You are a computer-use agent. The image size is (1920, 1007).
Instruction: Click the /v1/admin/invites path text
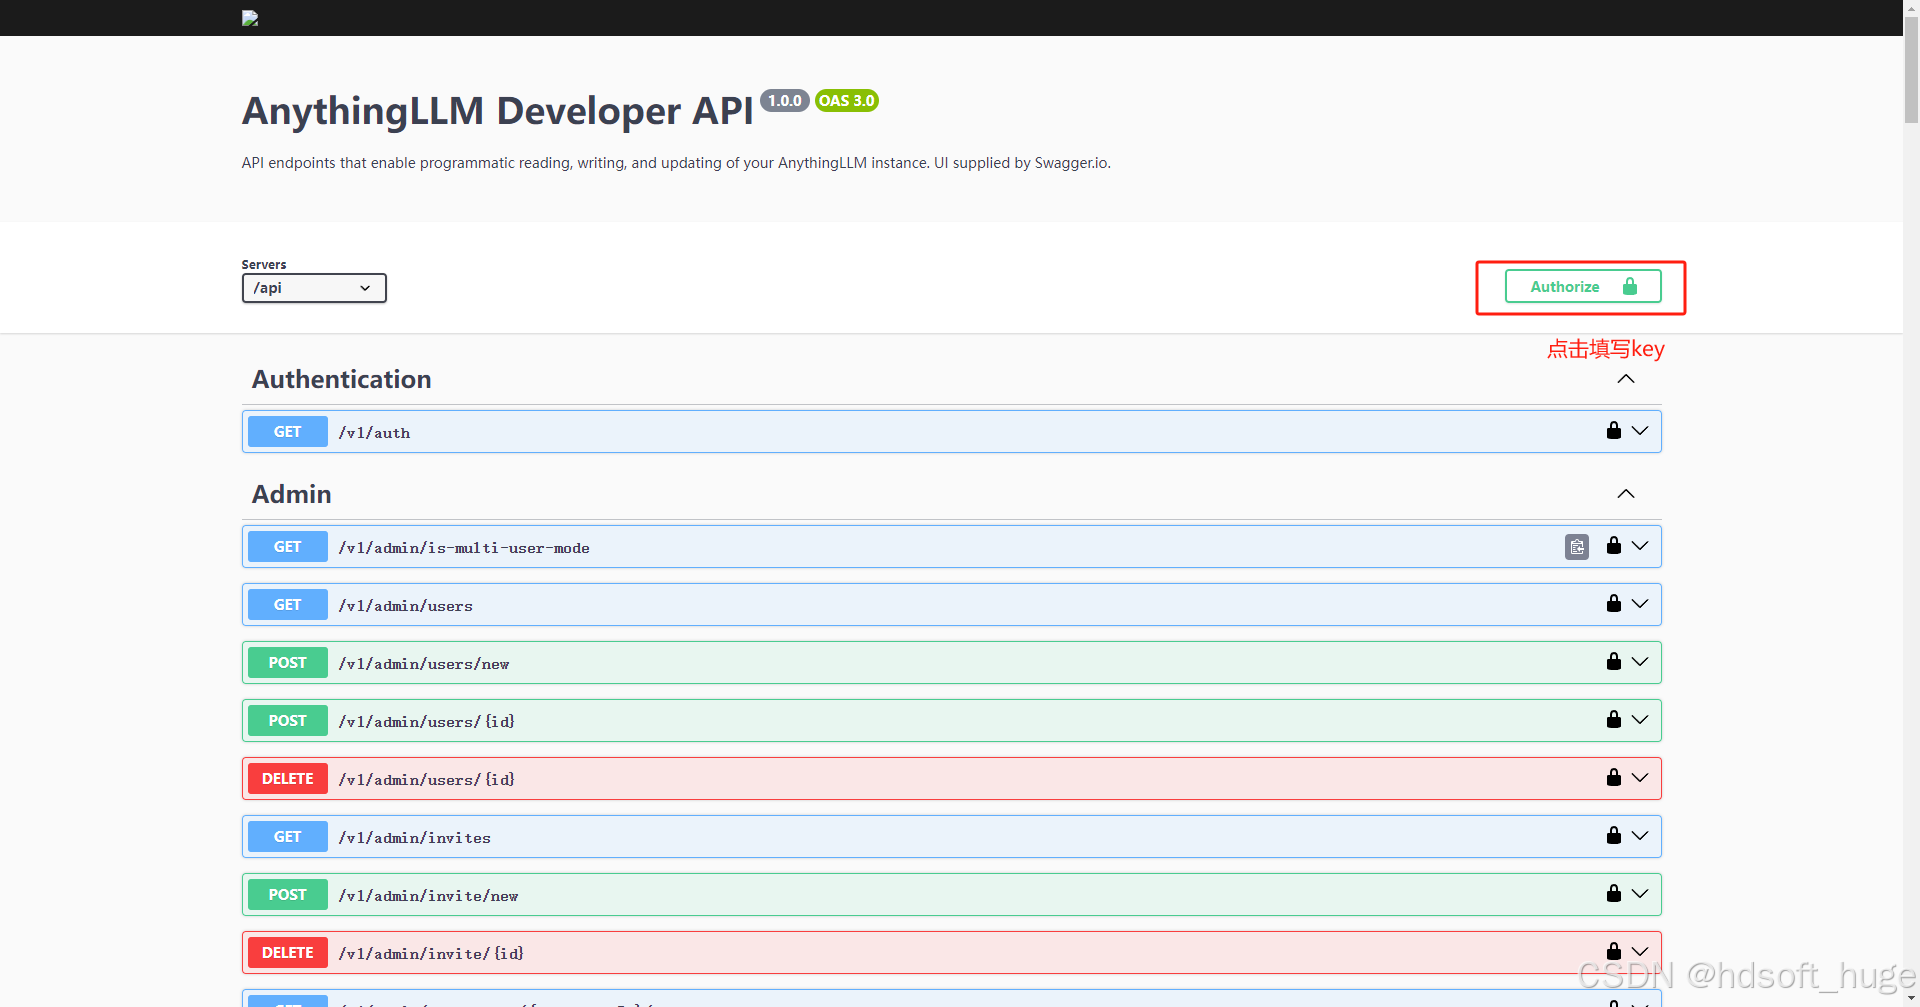click(x=415, y=838)
